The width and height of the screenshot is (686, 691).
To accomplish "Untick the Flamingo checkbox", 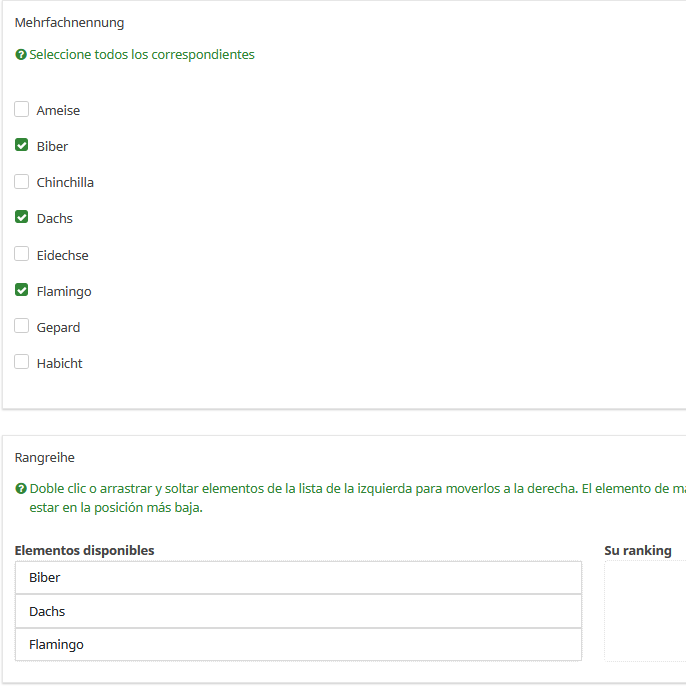I will (22, 291).
